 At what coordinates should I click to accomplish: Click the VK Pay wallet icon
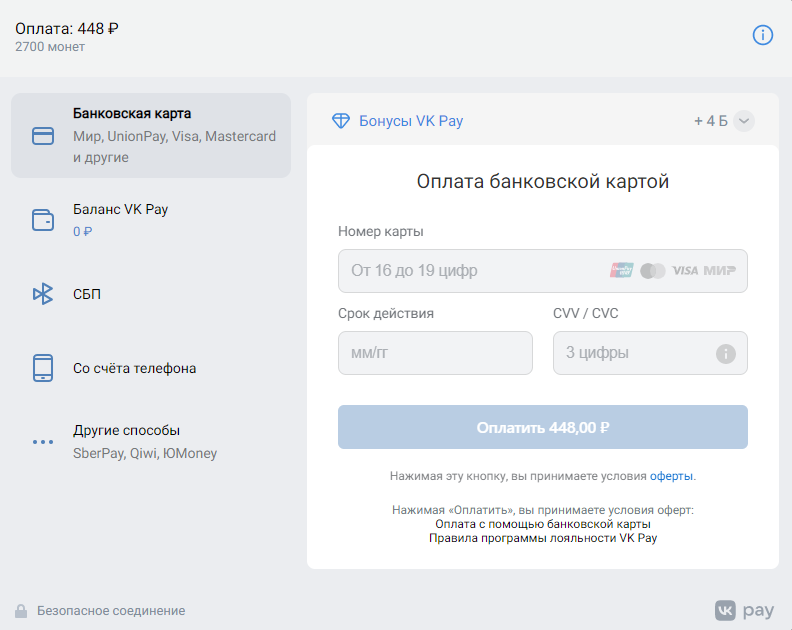(43, 220)
